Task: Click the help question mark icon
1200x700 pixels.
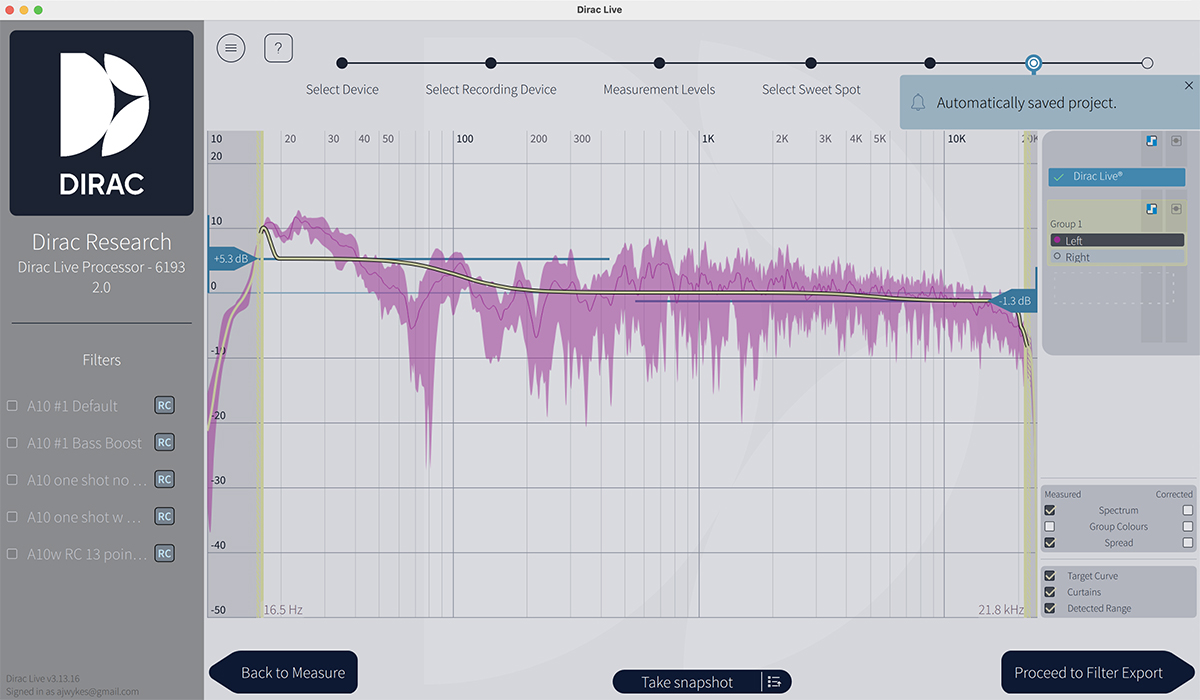Action: click(278, 47)
